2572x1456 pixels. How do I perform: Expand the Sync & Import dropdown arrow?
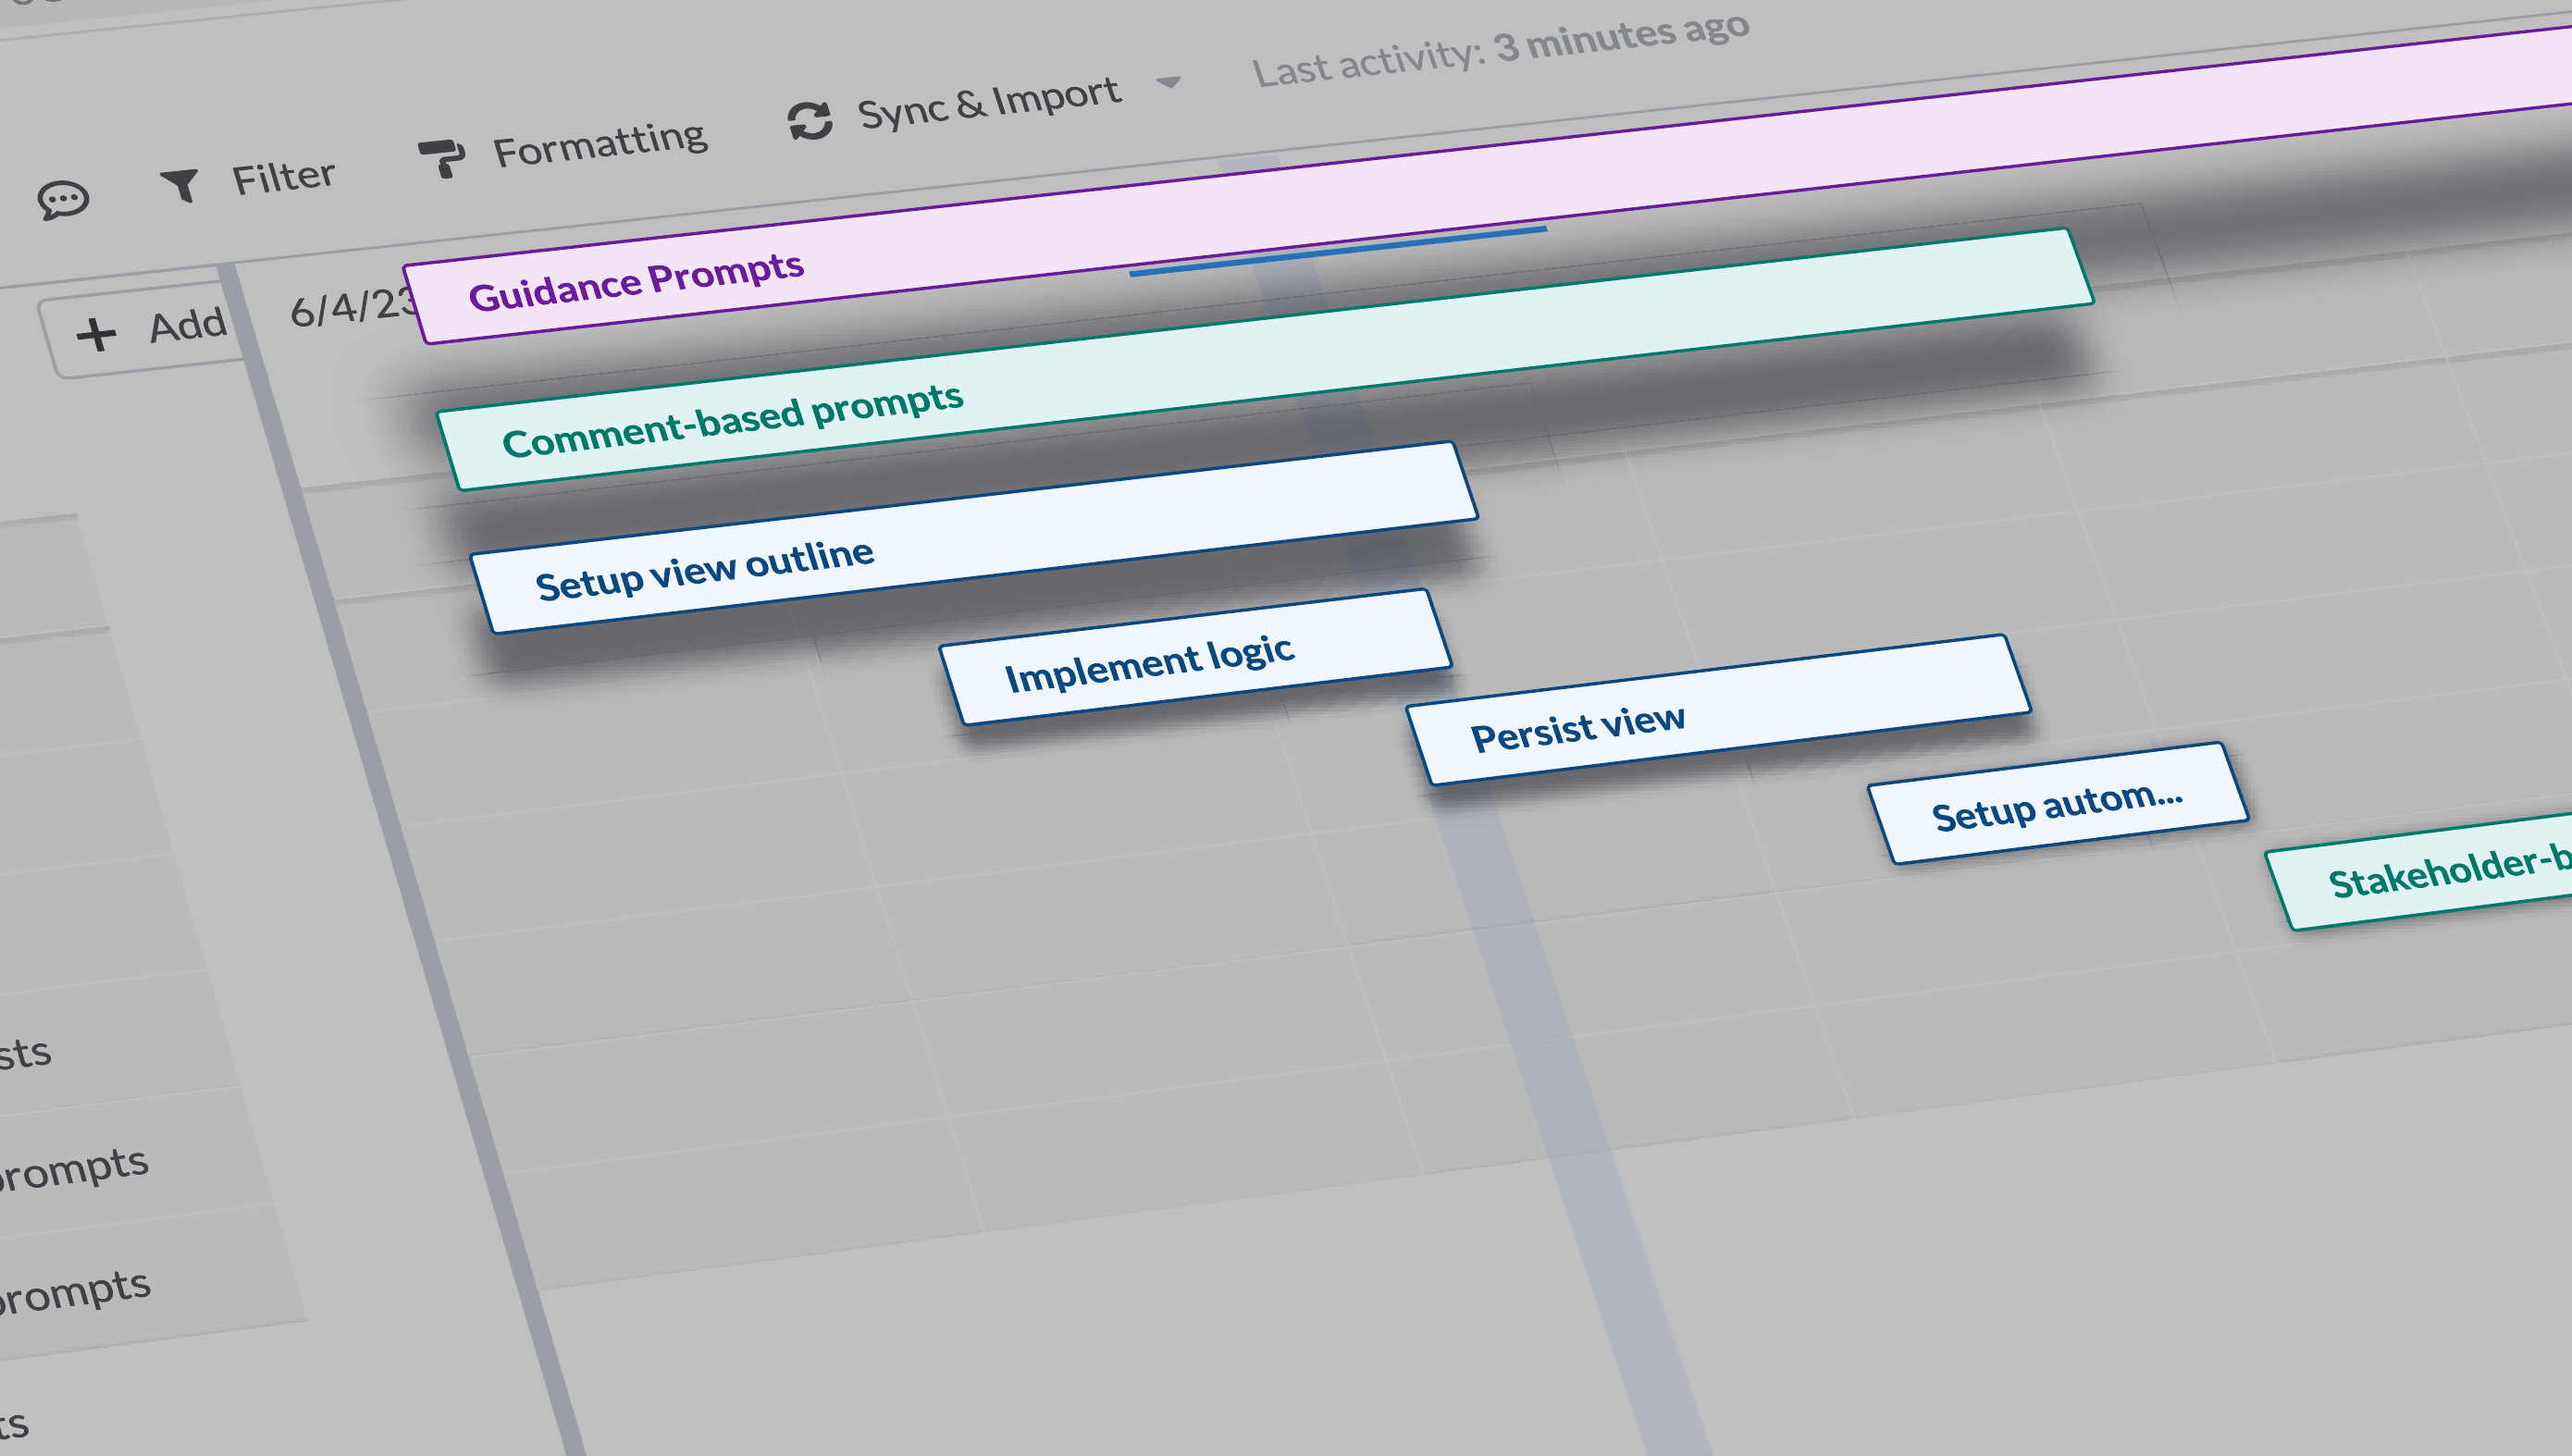[x=1168, y=82]
